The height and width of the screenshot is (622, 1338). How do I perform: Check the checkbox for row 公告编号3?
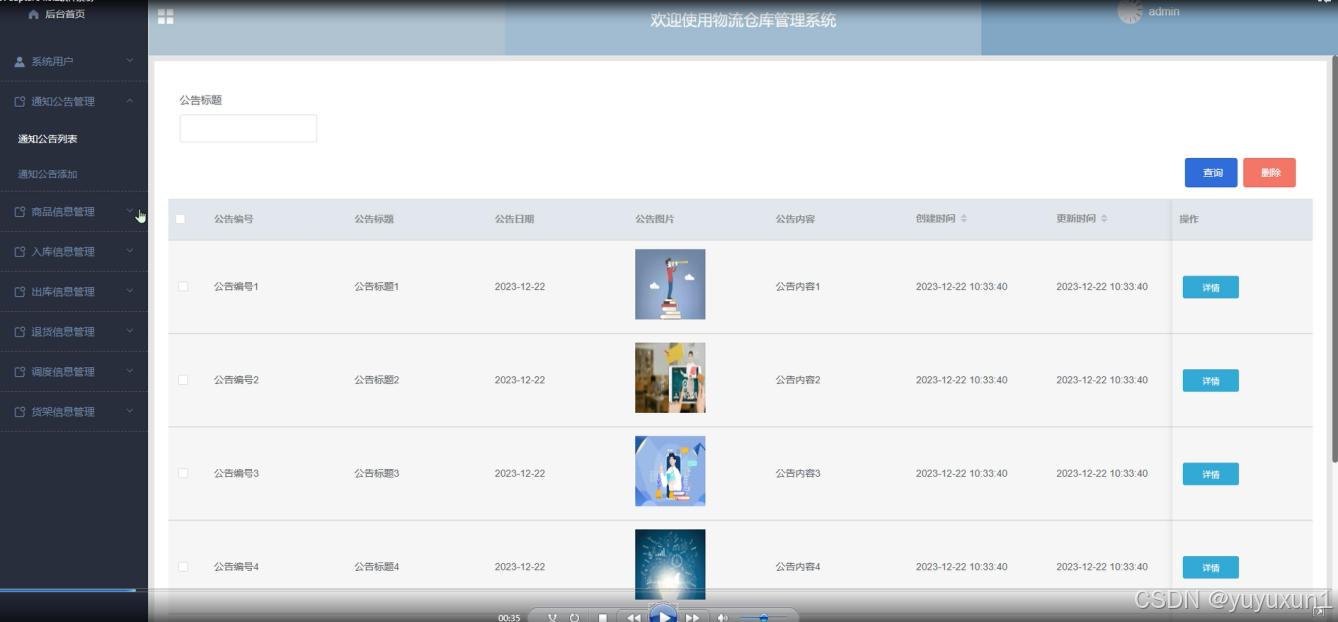(182, 473)
